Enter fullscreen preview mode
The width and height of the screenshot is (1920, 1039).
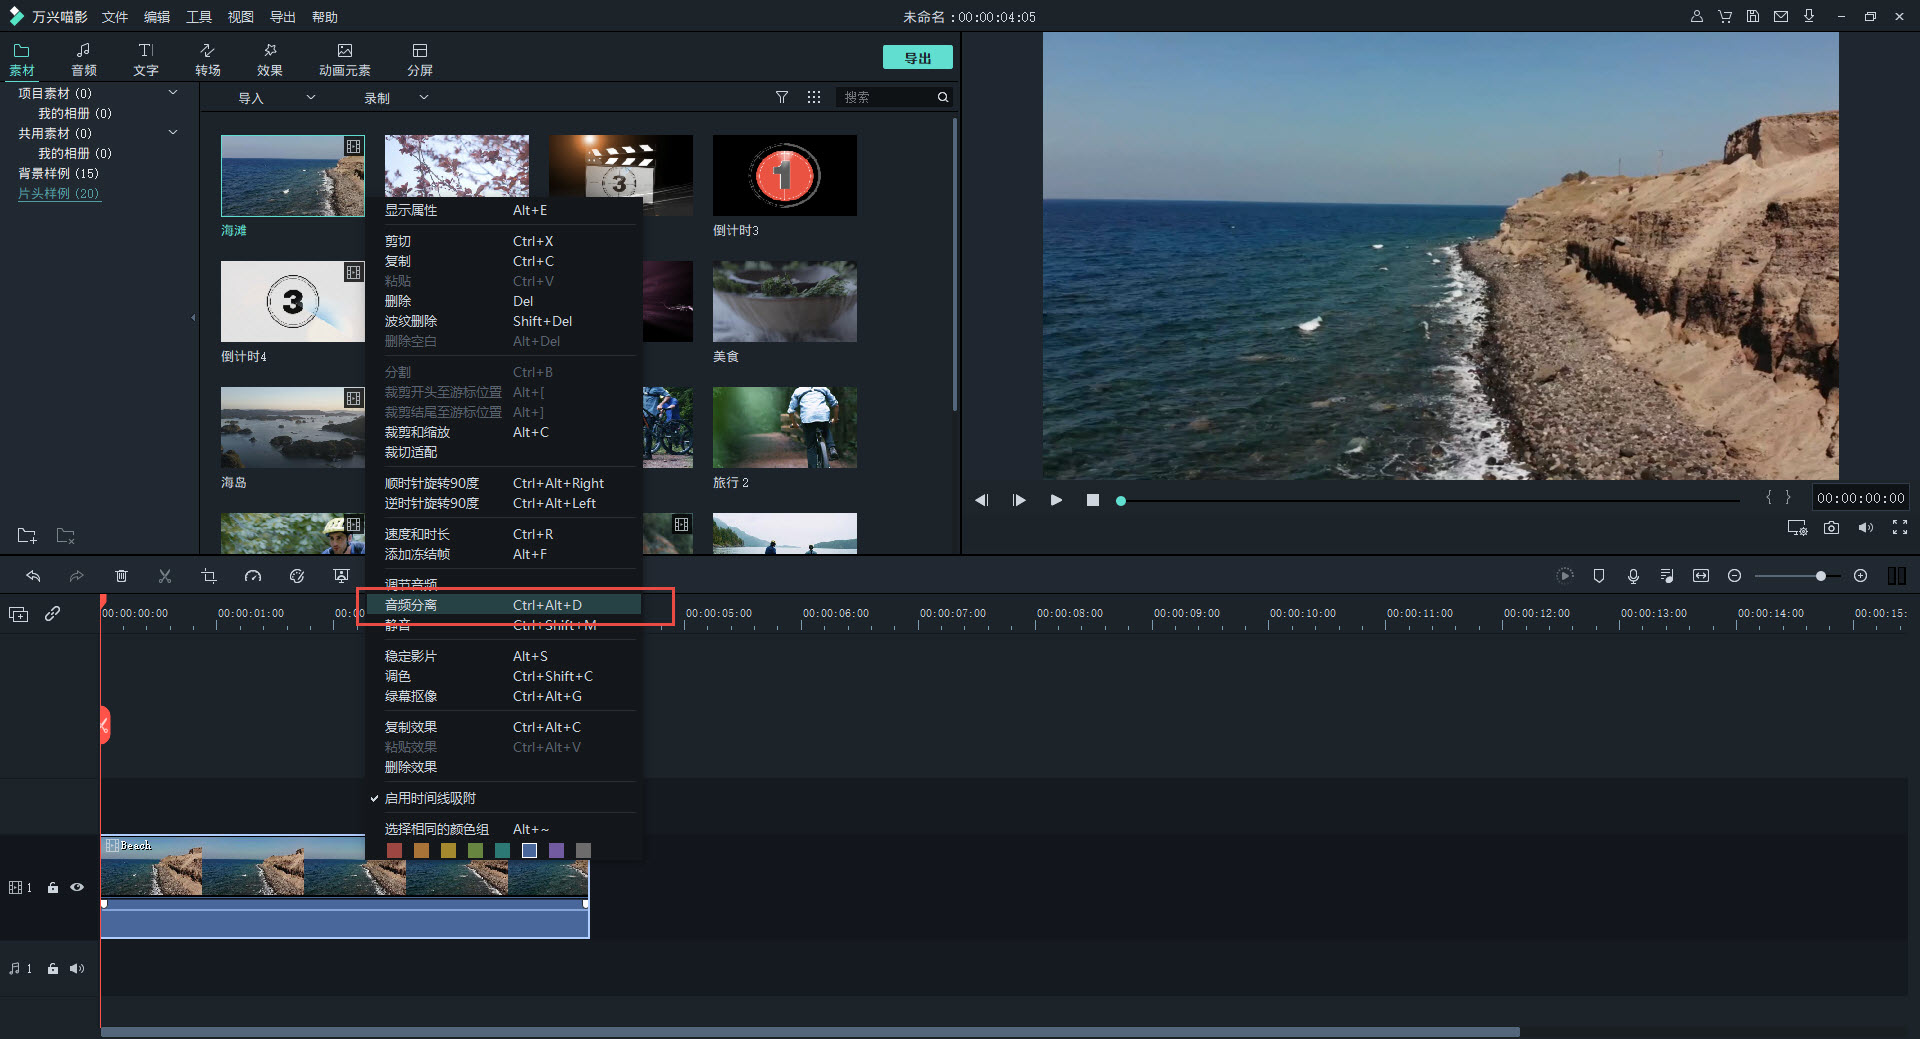click(x=1900, y=528)
